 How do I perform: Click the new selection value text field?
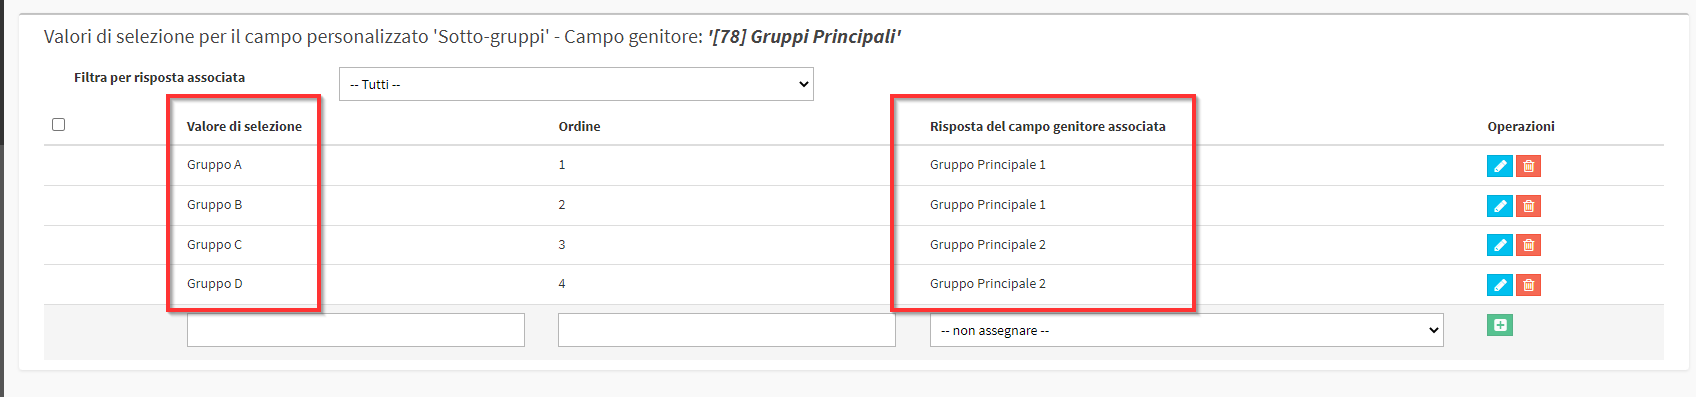coord(355,330)
